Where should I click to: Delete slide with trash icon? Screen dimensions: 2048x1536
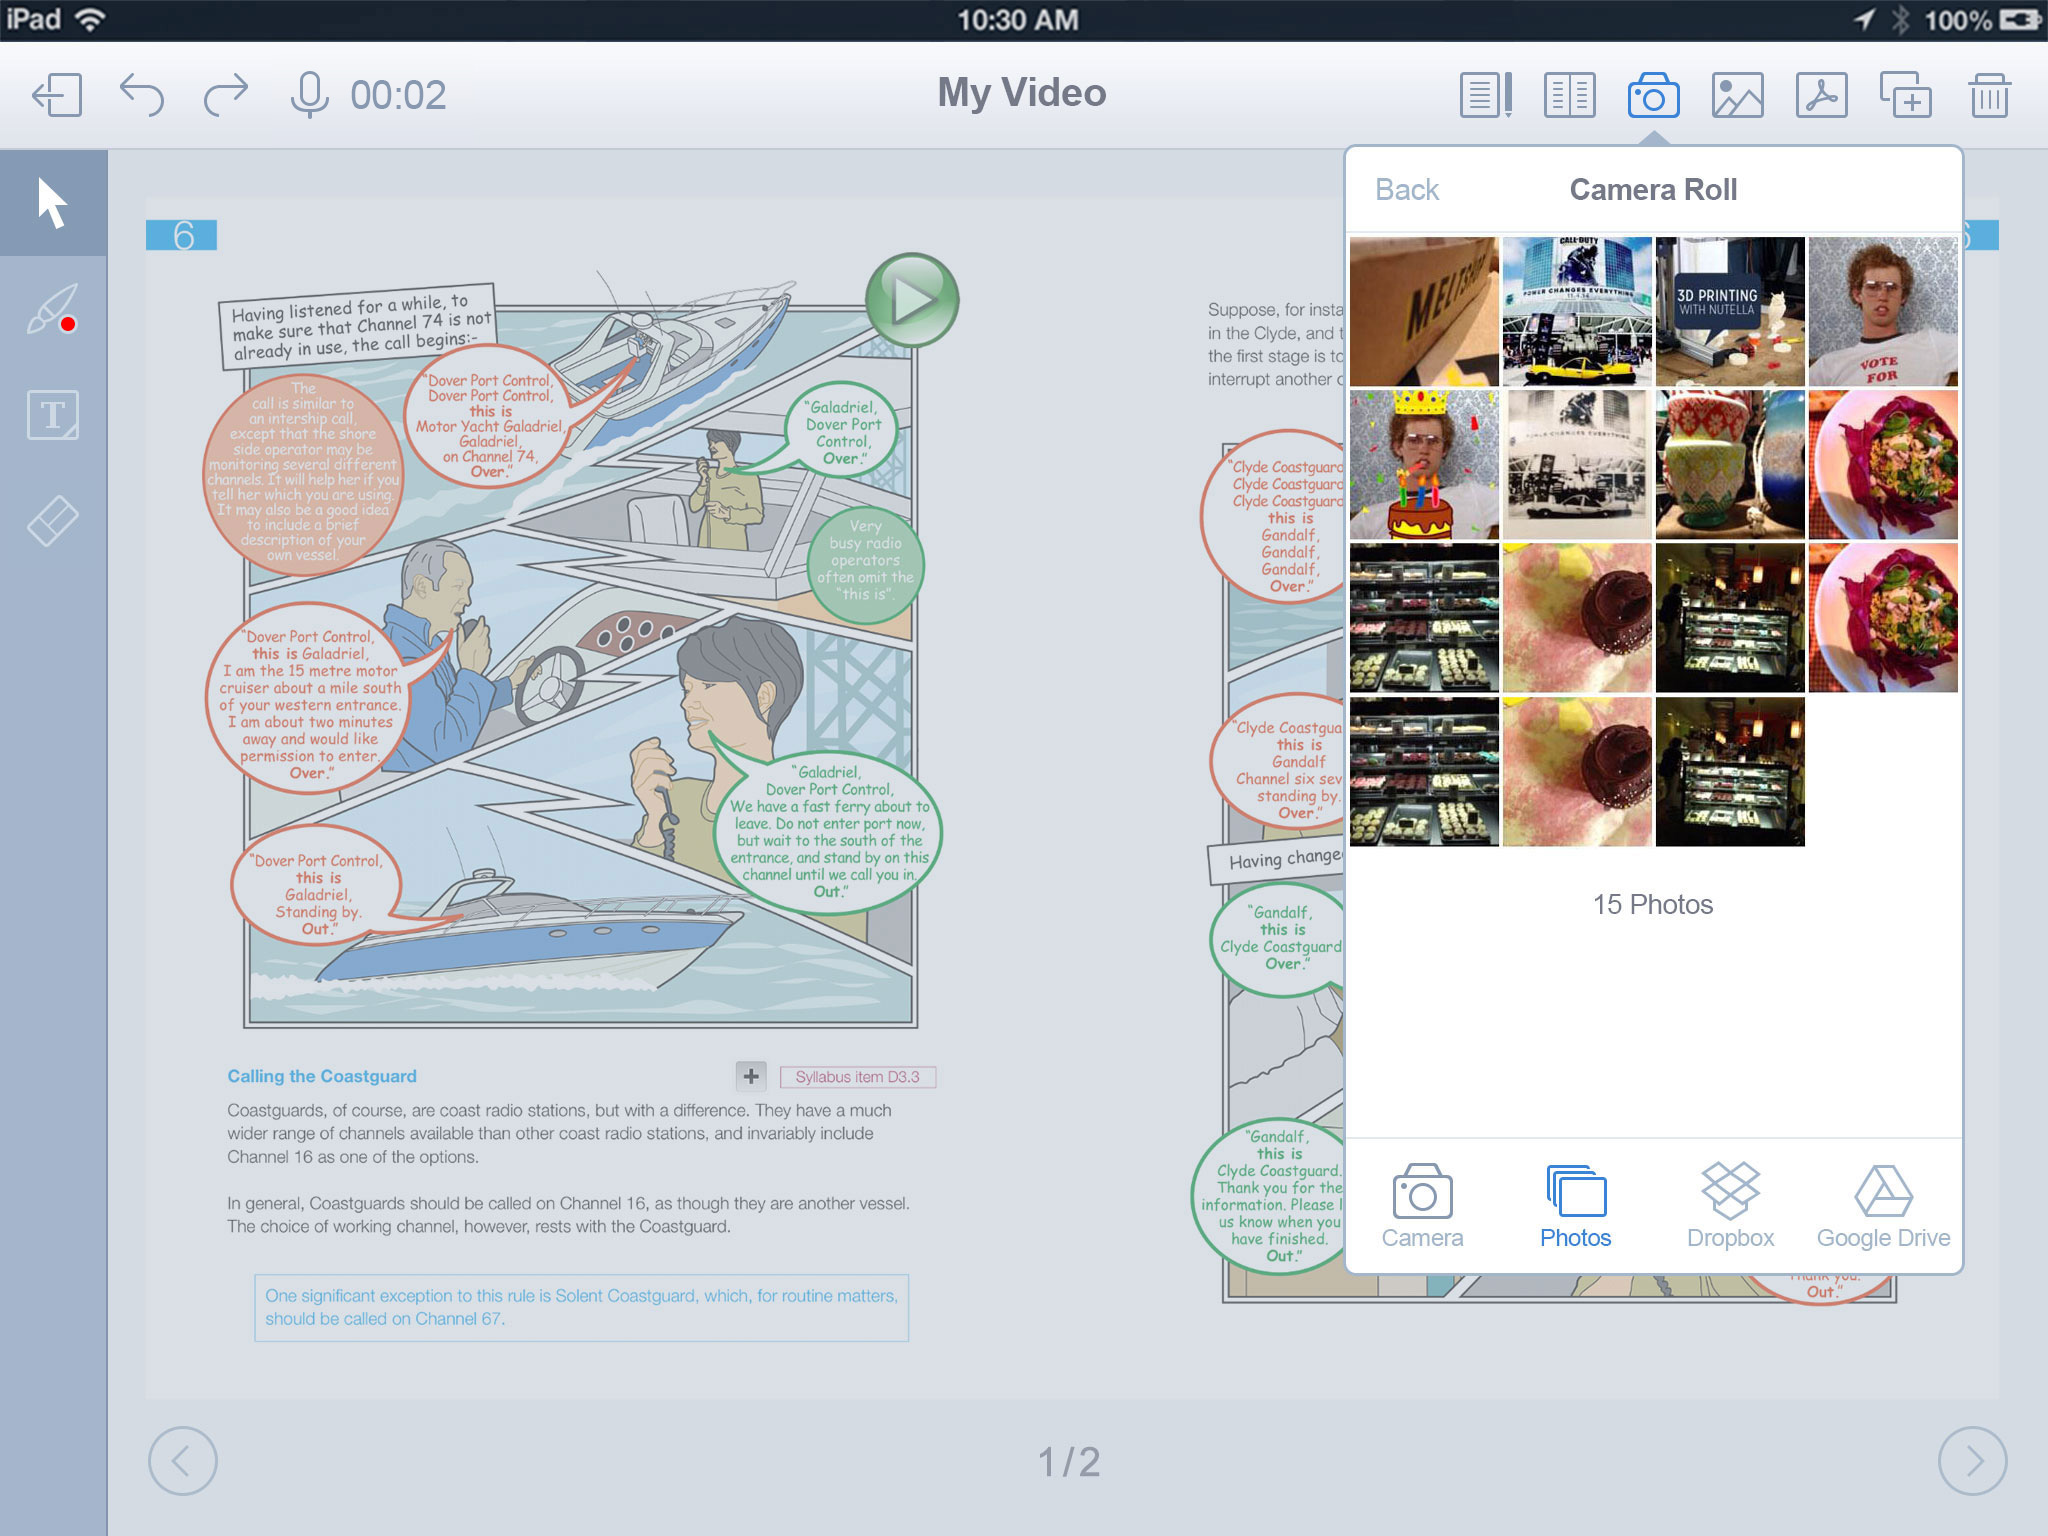coord(1989,95)
